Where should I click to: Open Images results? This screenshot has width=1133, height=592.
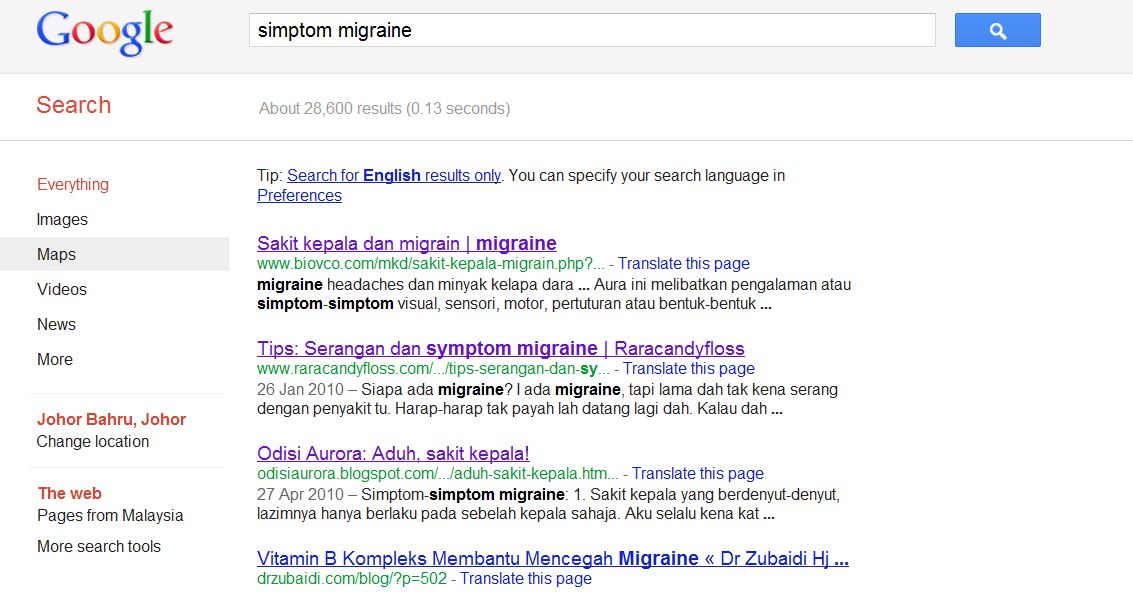[62, 219]
